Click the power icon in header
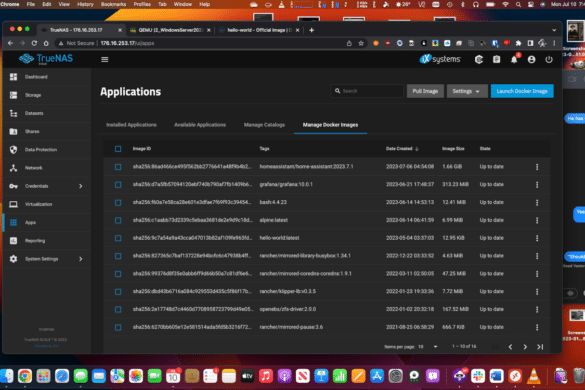Screen dimensions: 585x390 (549, 59)
